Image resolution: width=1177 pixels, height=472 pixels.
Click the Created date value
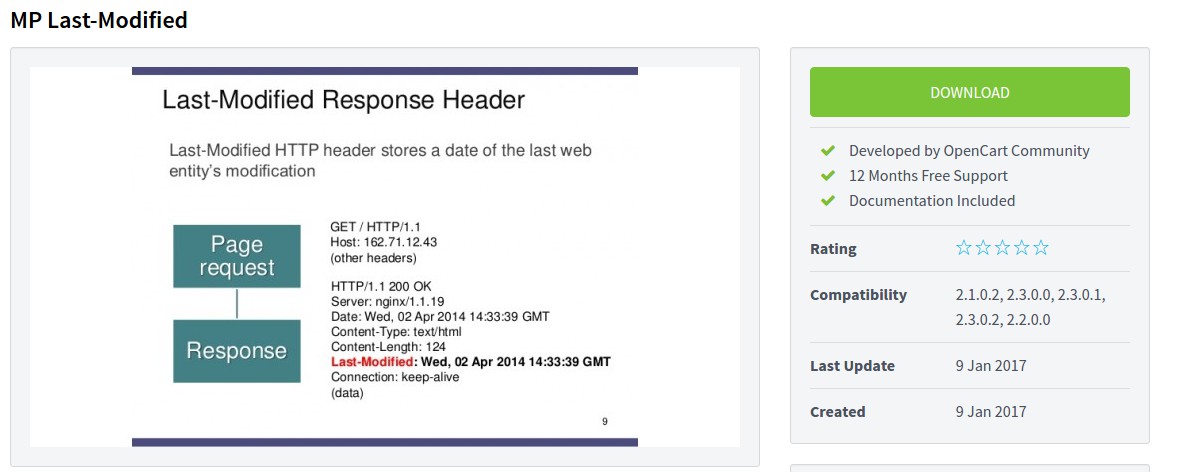[x=990, y=412]
